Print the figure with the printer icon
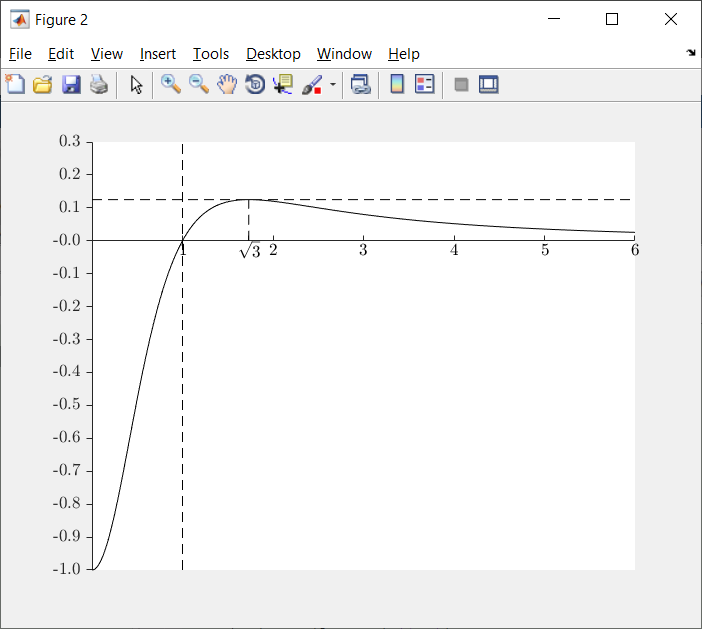 pyautogui.click(x=99, y=84)
